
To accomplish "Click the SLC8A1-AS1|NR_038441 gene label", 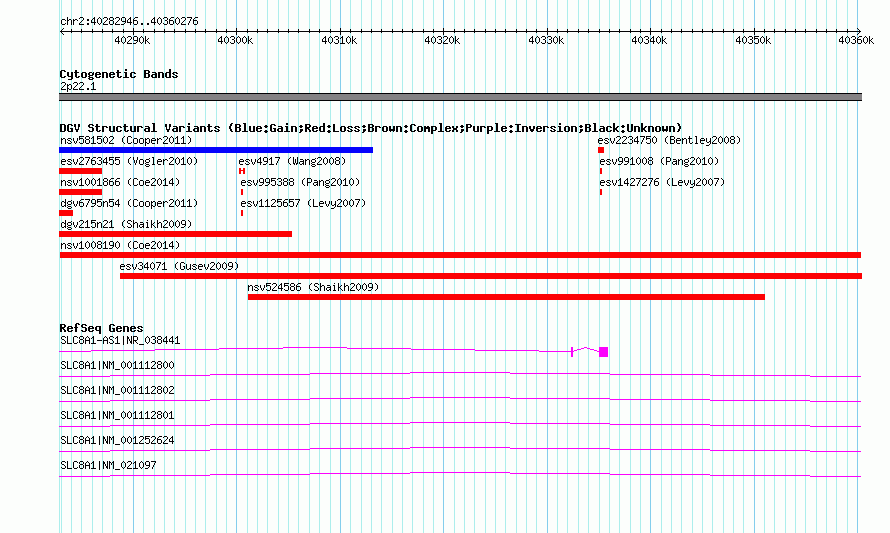I will tap(120, 341).
